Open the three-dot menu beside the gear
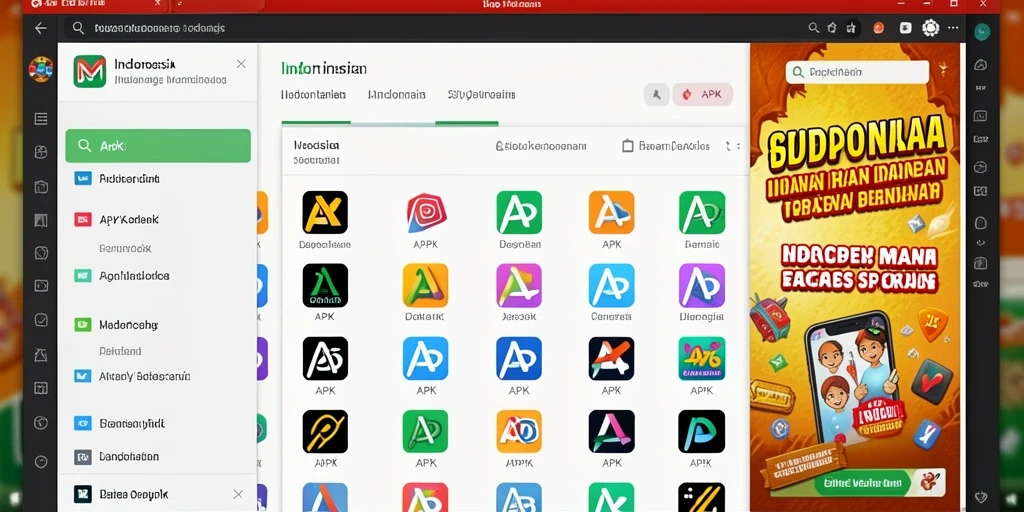1024x512 pixels. click(953, 28)
